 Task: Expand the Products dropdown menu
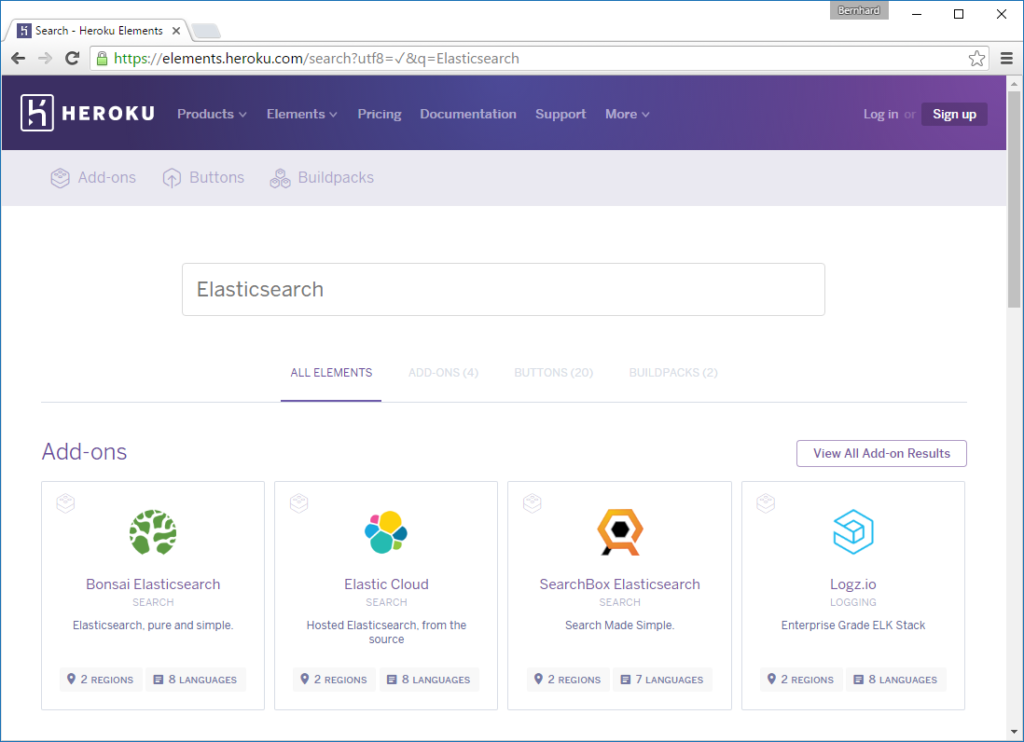(211, 114)
